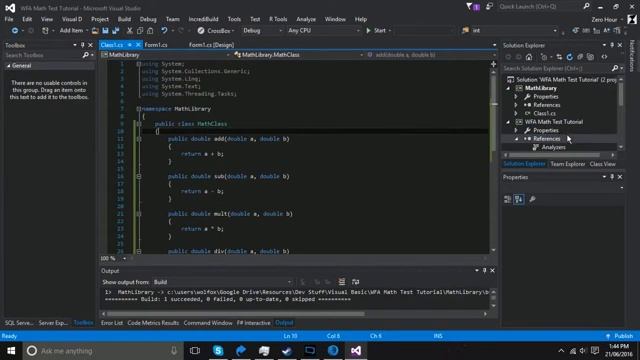
Task: Click in the Search Solution Explorer field
Action: [556, 69]
